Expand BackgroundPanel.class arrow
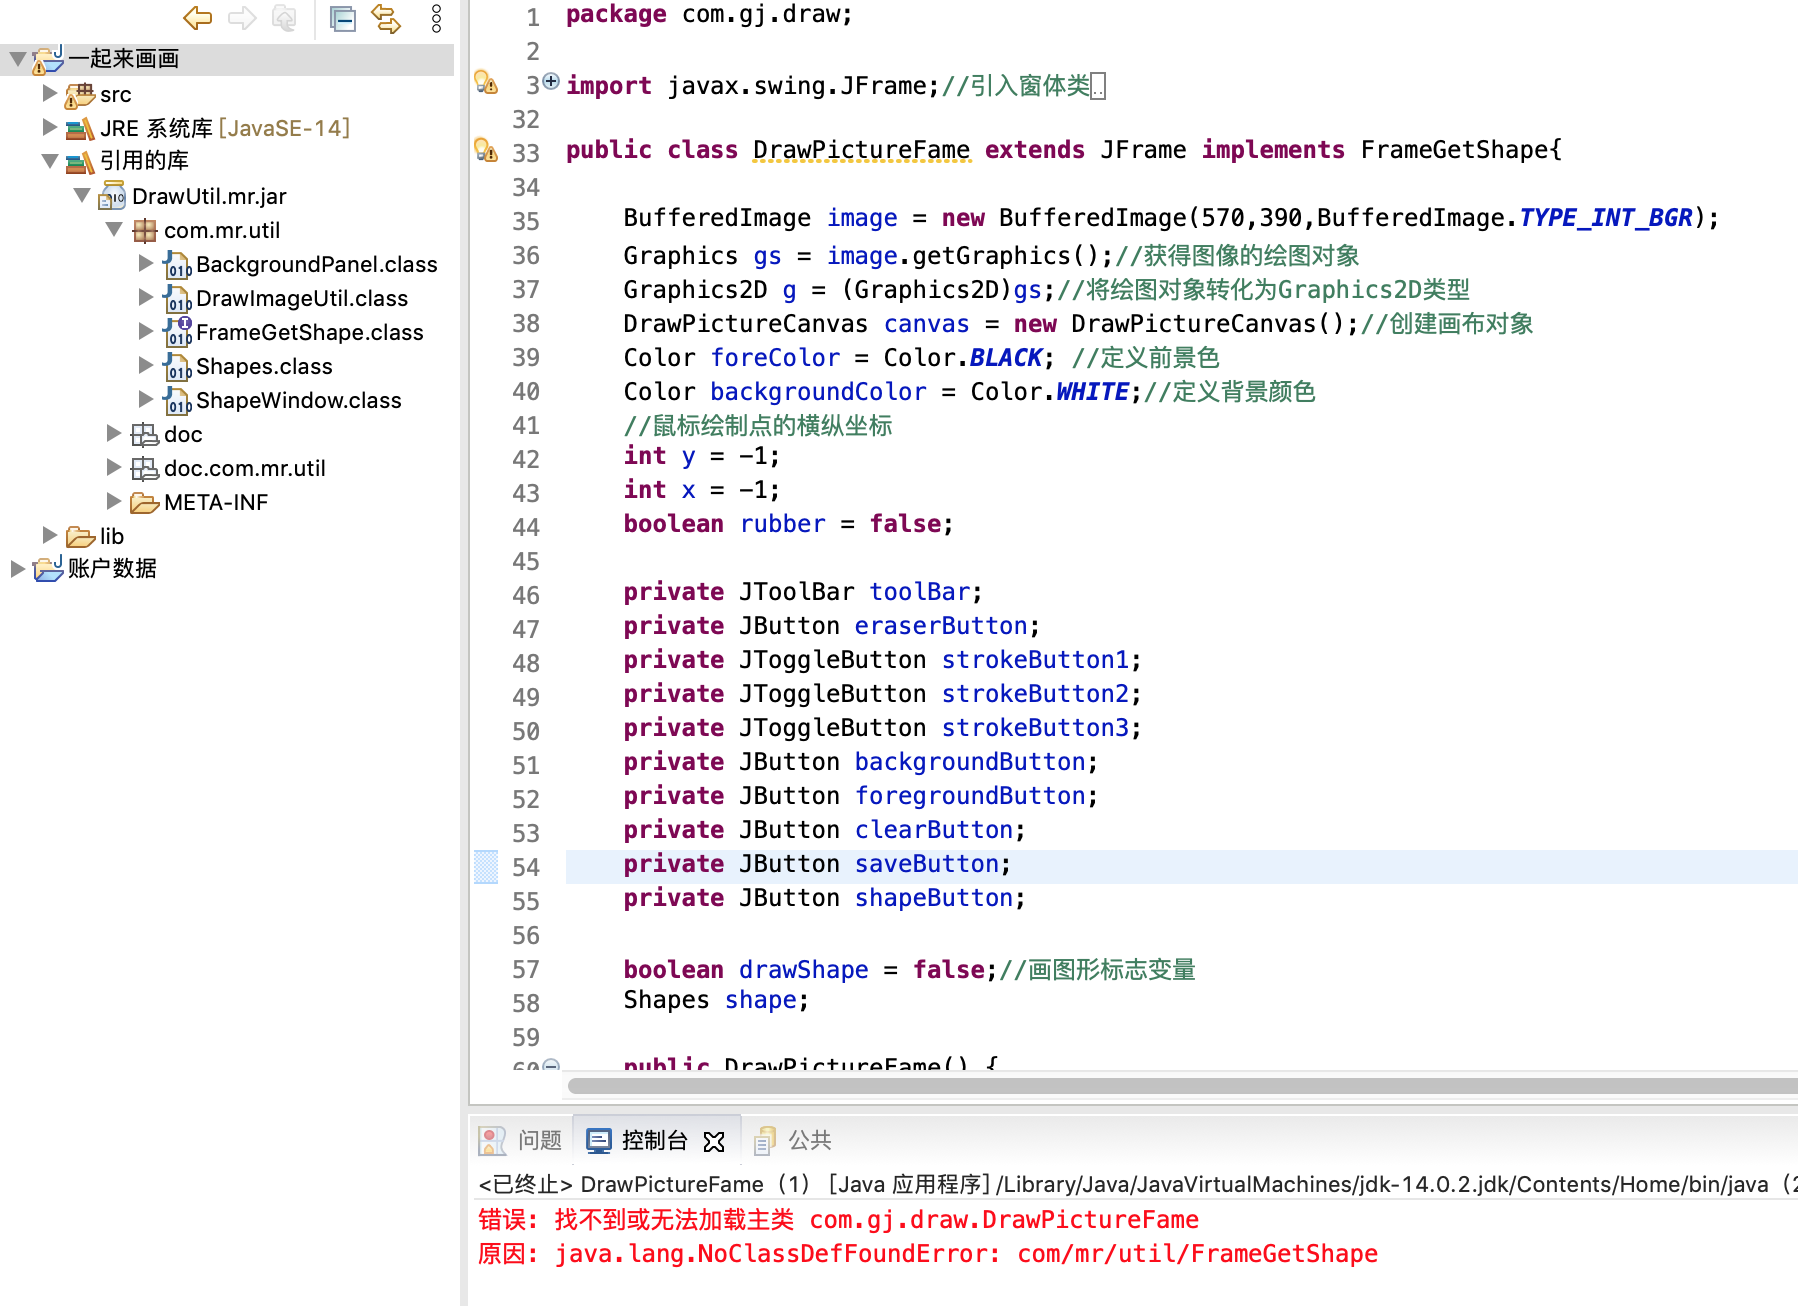This screenshot has height=1306, width=1798. (146, 263)
